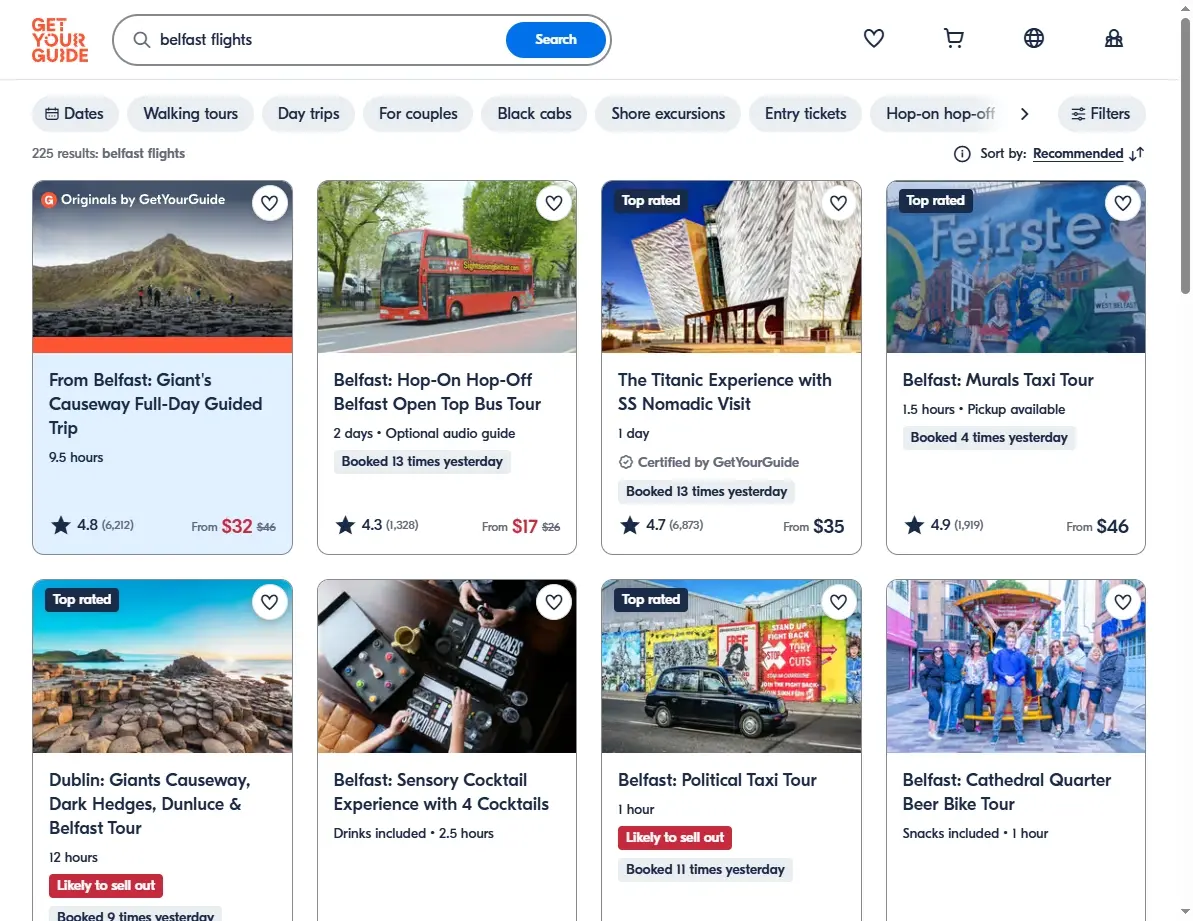The height and width of the screenshot is (921, 1193).
Task: Click Booked 4 times yesterday label
Action: click(x=989, y=437)
